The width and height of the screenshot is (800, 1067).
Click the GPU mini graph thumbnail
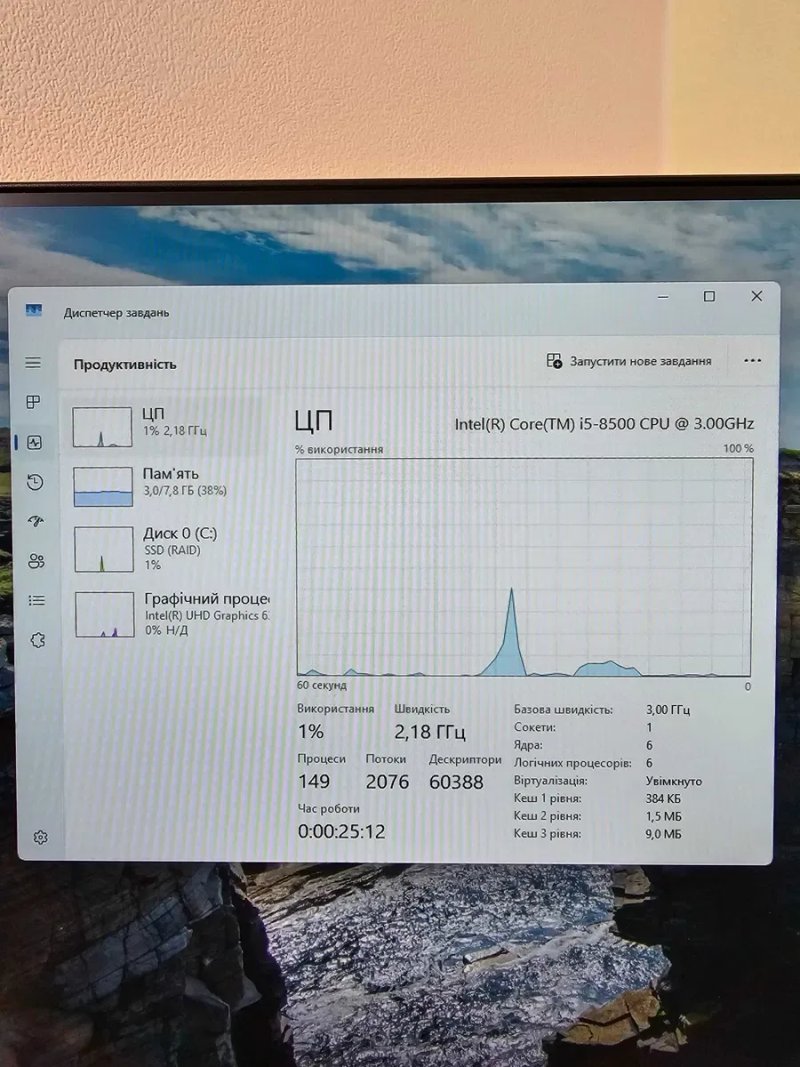(104, 614)
